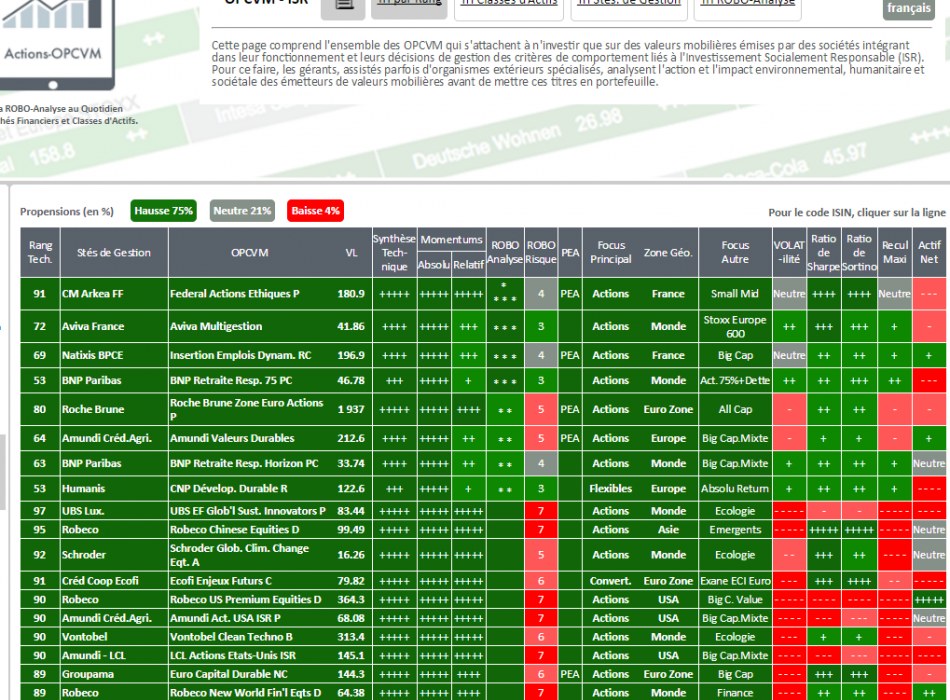950x700 pixels.
Task: Open Amundi Act. USA ISR P row
Action: (483, 618)
